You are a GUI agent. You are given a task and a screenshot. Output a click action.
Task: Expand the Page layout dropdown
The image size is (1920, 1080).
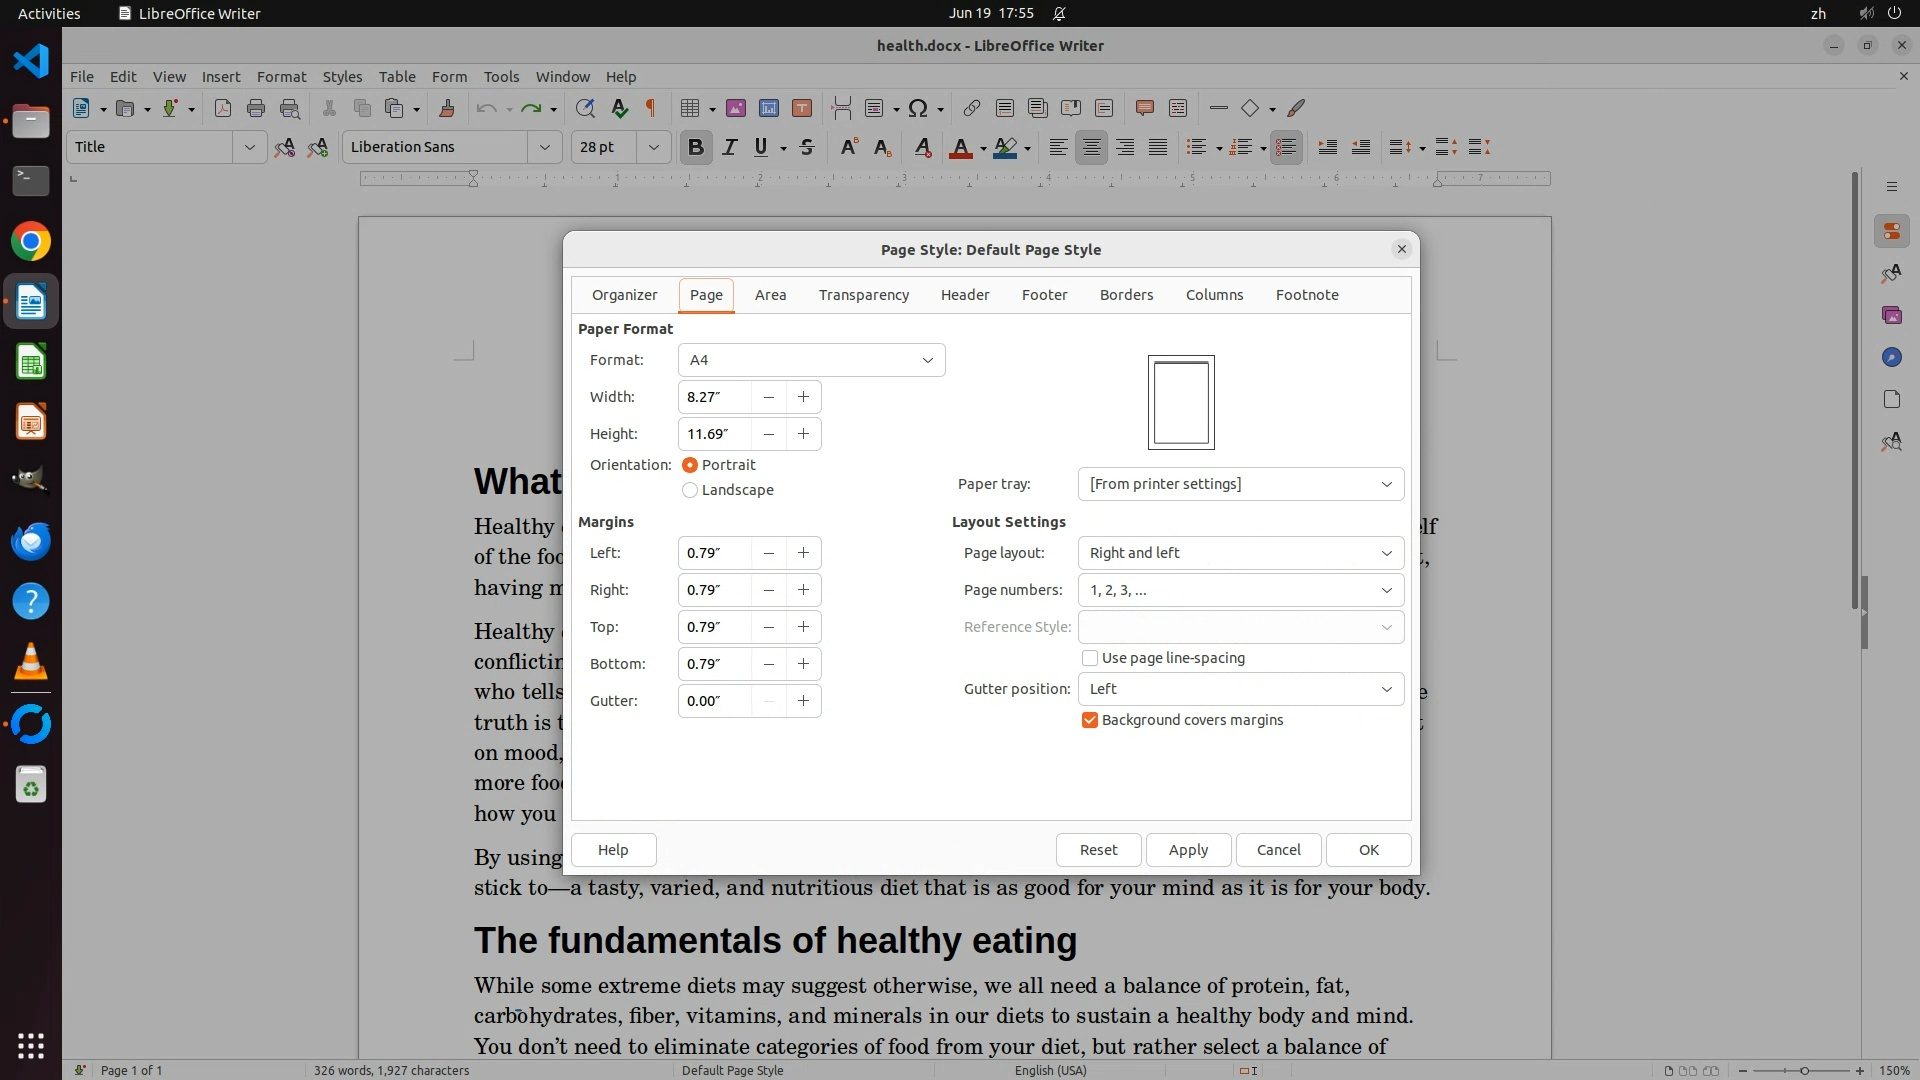pyautogui.click(x=1240, y=553)
